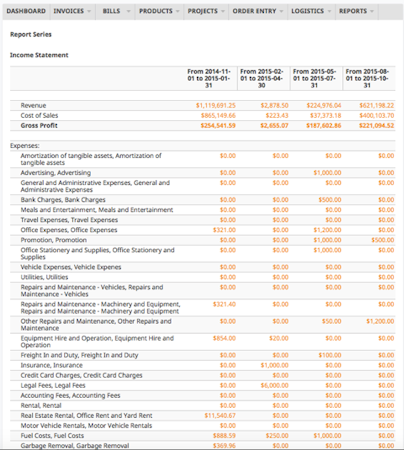Open the $11,540.67 Real Estate Rental amount
The height and width of the screenshot is (450, 404).
tap(220, 416)
